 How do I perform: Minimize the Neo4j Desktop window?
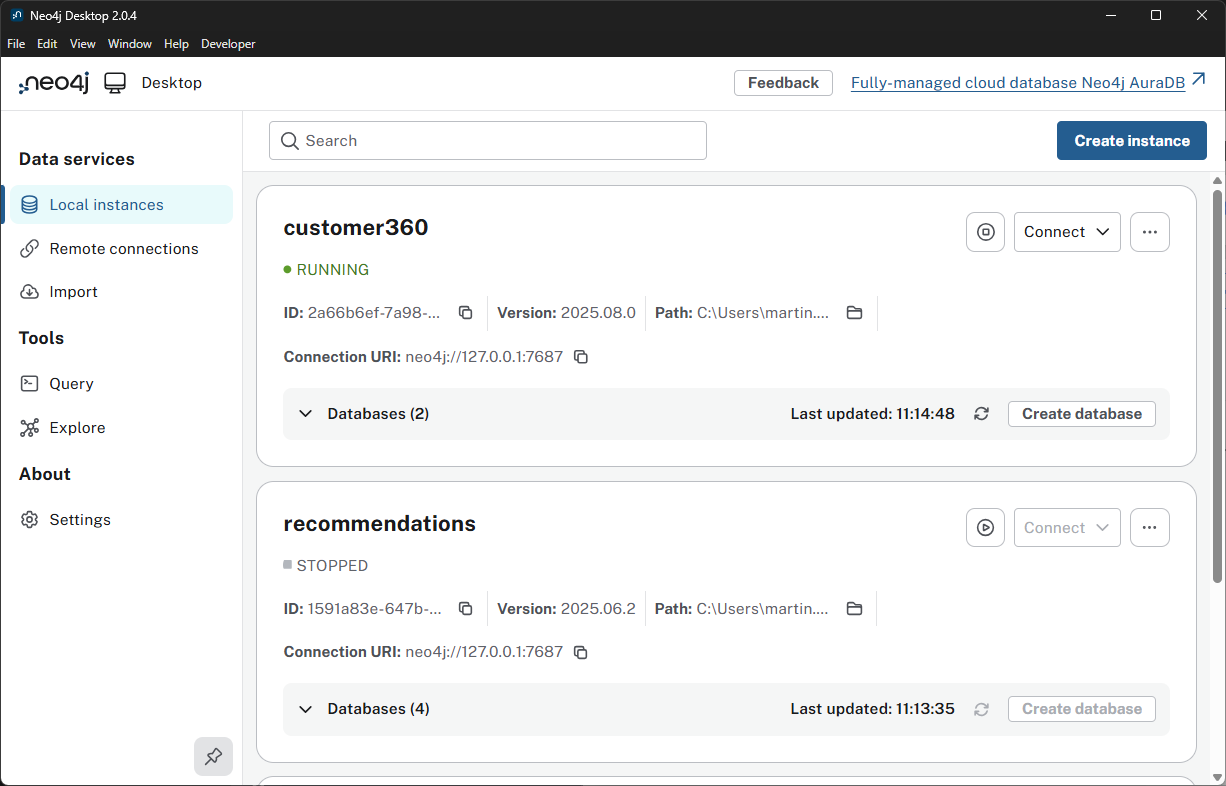(x=1110, y=15)
